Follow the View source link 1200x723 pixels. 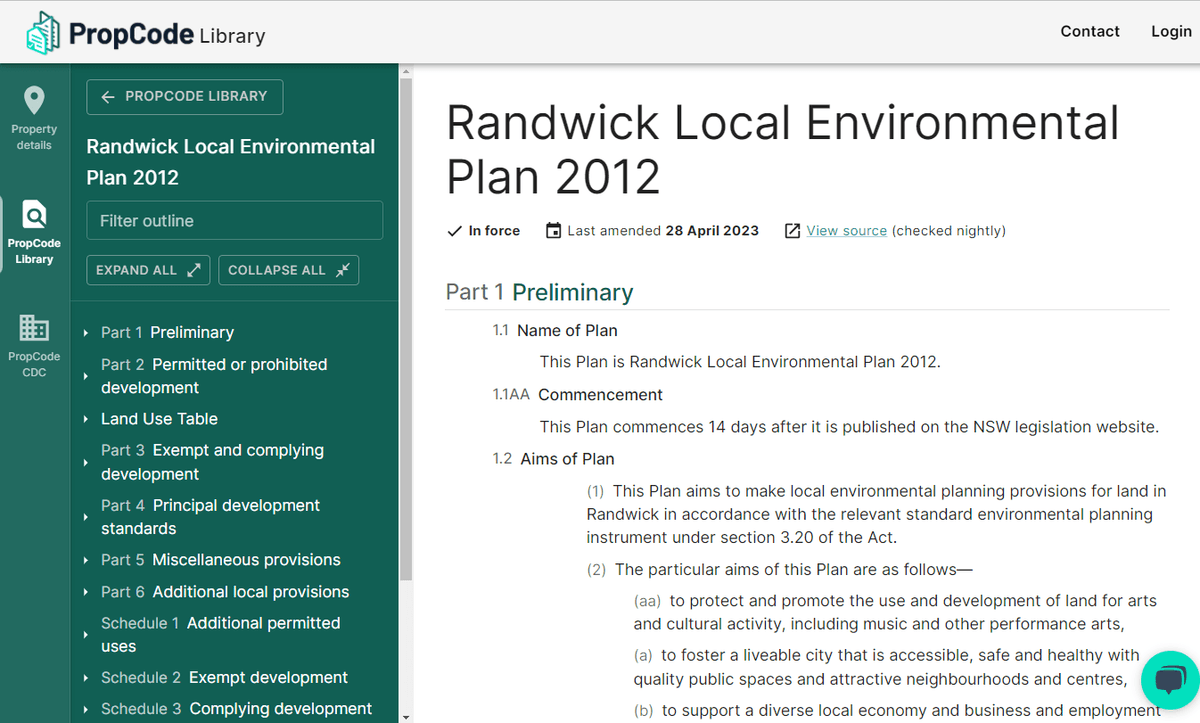846,231
